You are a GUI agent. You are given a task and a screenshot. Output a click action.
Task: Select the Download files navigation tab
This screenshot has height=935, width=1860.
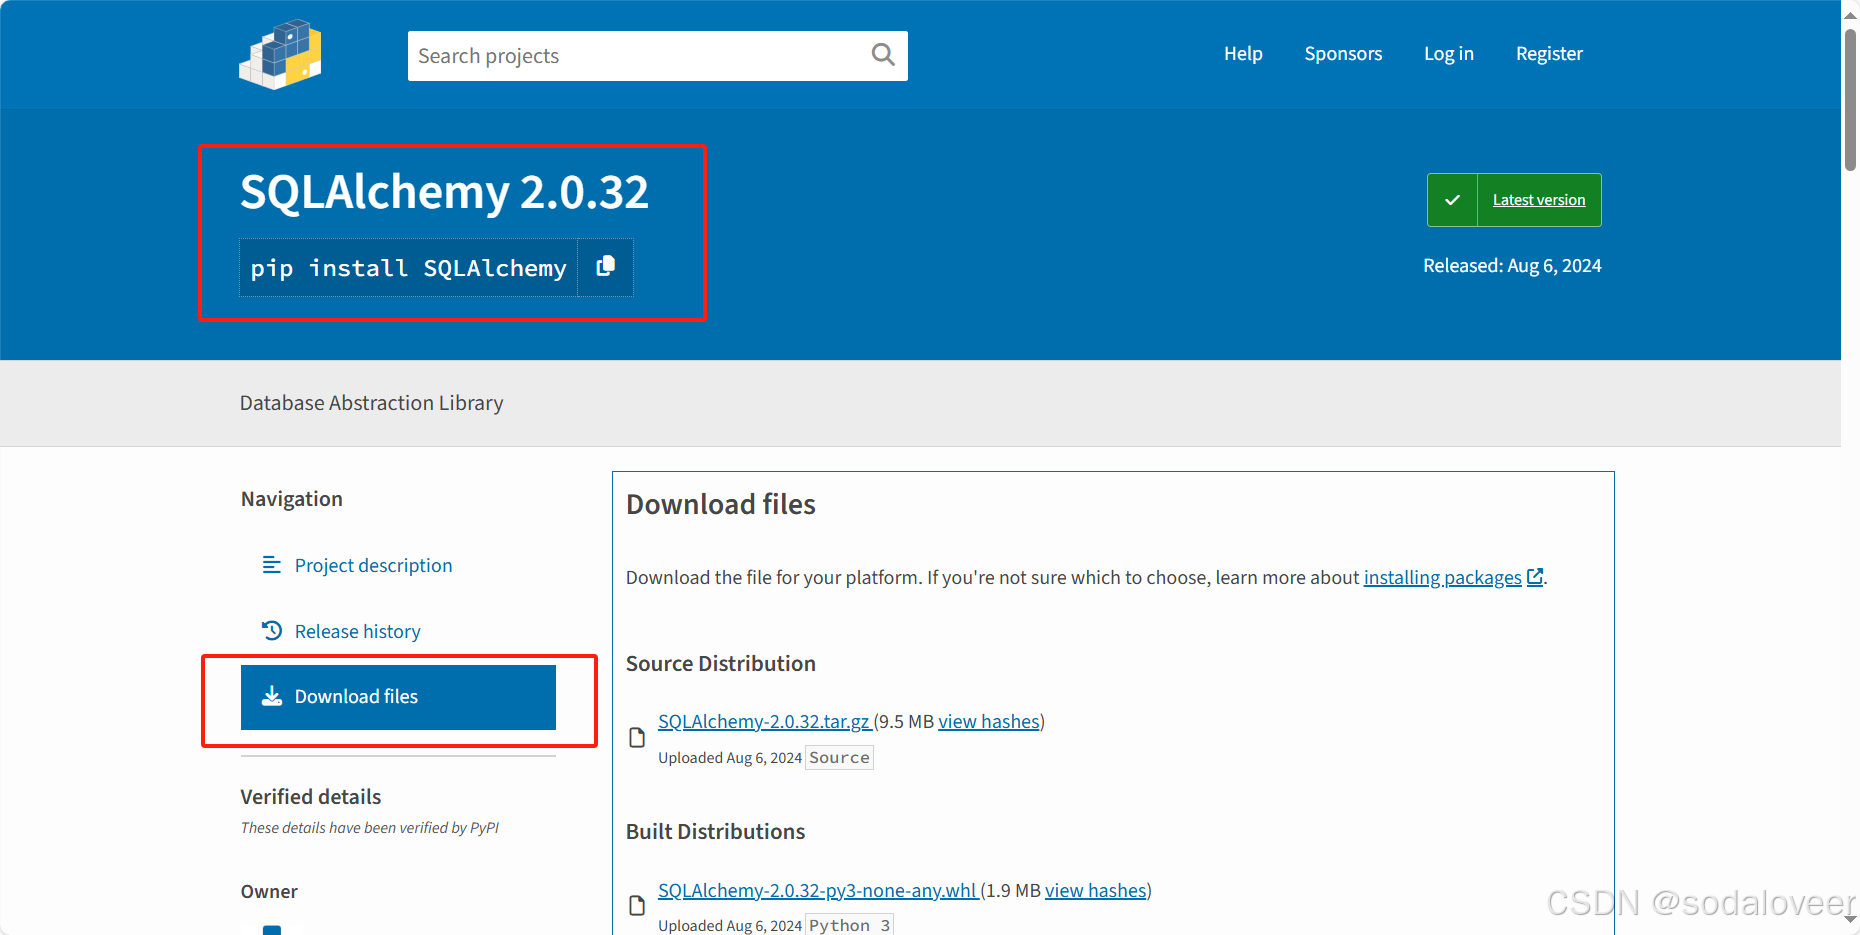(398, 697)
